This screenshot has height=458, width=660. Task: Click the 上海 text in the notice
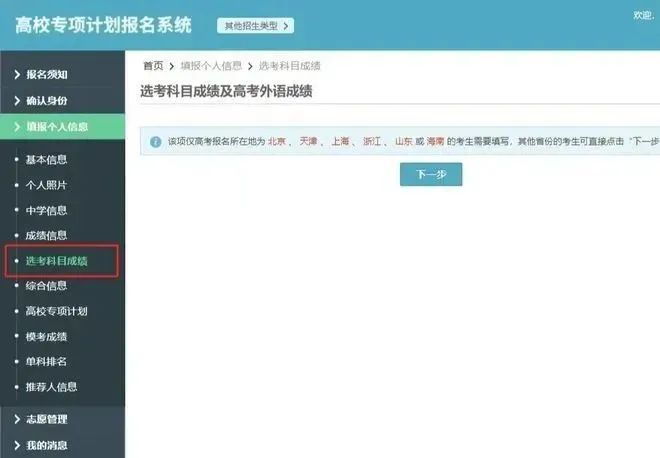point(341,141)
